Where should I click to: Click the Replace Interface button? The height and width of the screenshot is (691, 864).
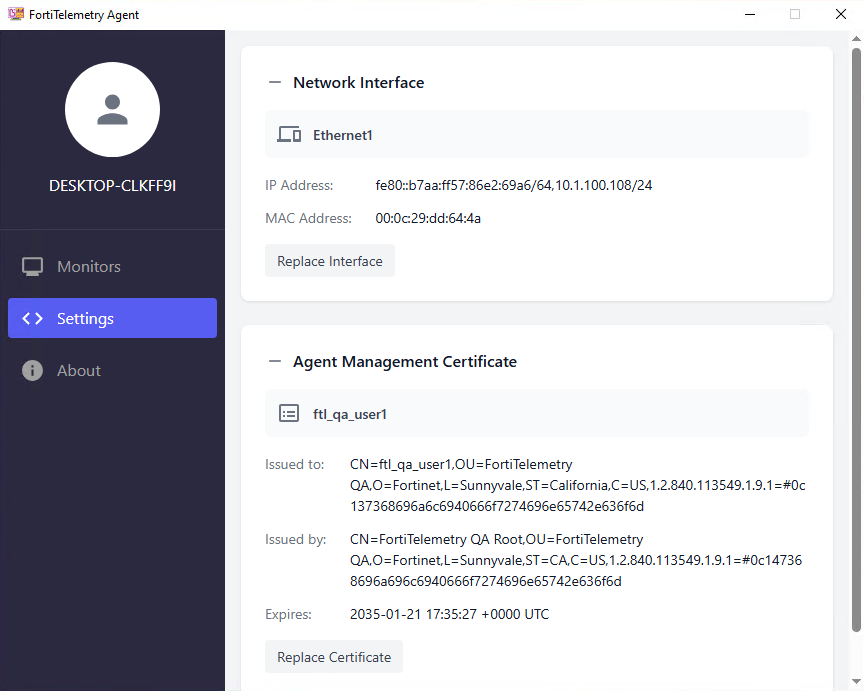click(x=329, y=260)
